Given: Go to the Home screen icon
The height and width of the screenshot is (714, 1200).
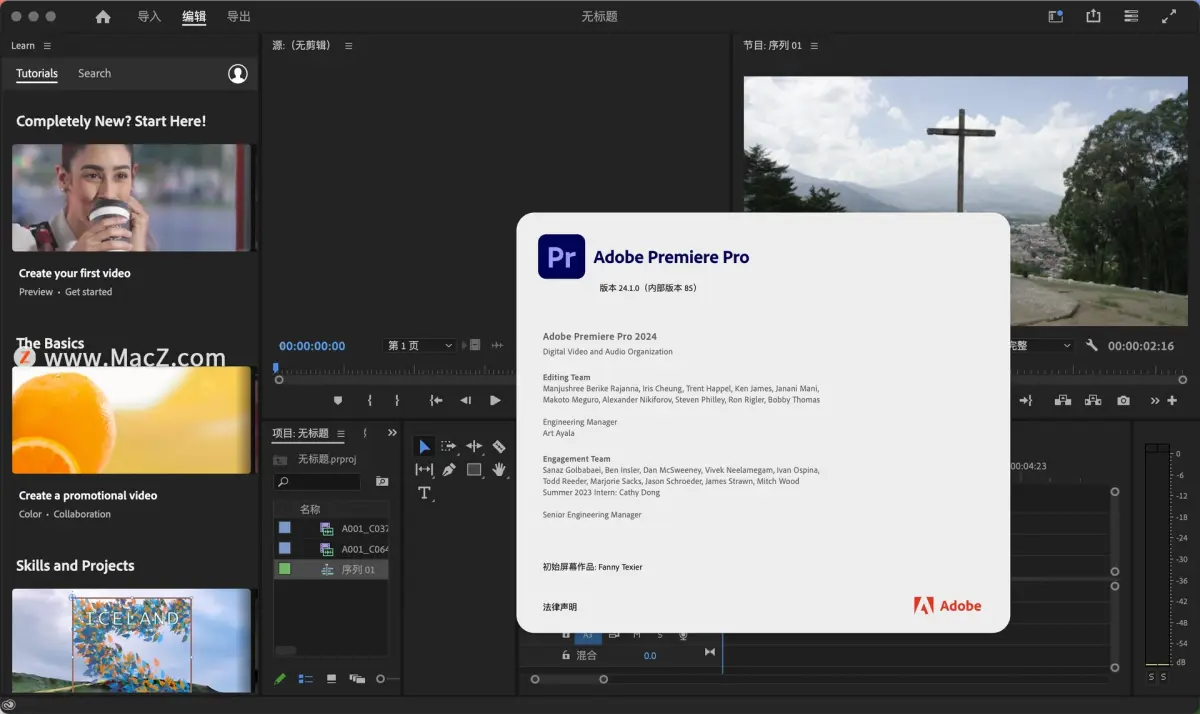Looking at the screenshot, I should pyautogui.click(x=103, y=16).
